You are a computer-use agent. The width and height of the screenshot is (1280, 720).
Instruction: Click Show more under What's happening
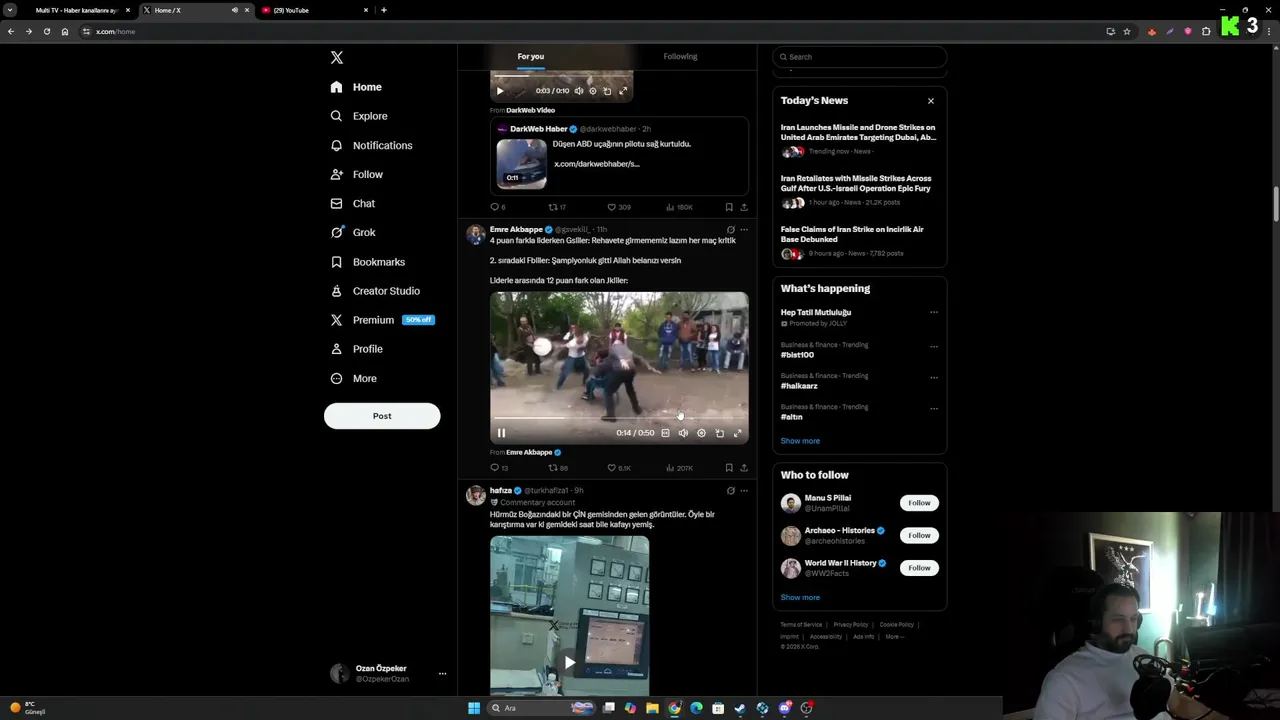coord(800,441)
